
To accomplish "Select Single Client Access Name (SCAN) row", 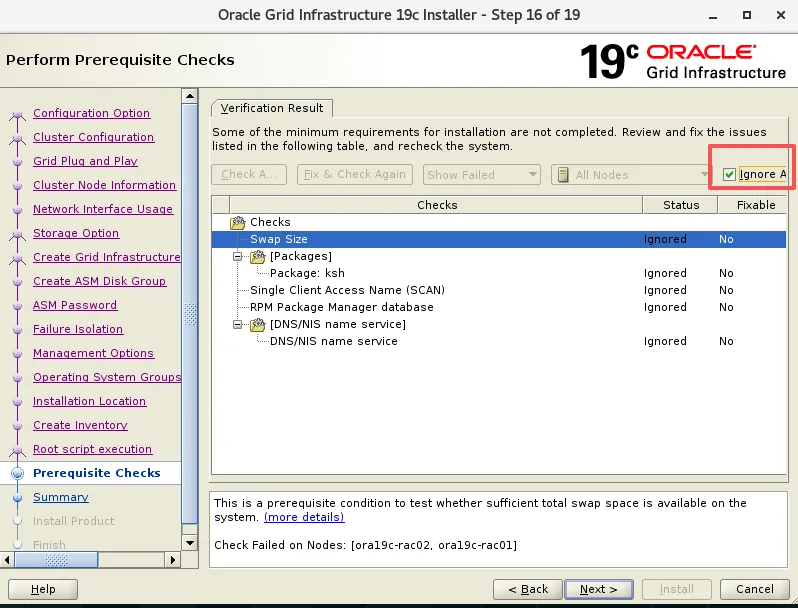I will coord(499,290).
